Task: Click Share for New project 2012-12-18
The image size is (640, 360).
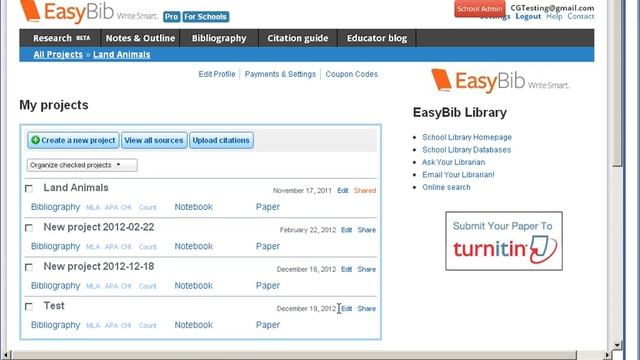Action: pyautogui.click(x=367, y=269)
